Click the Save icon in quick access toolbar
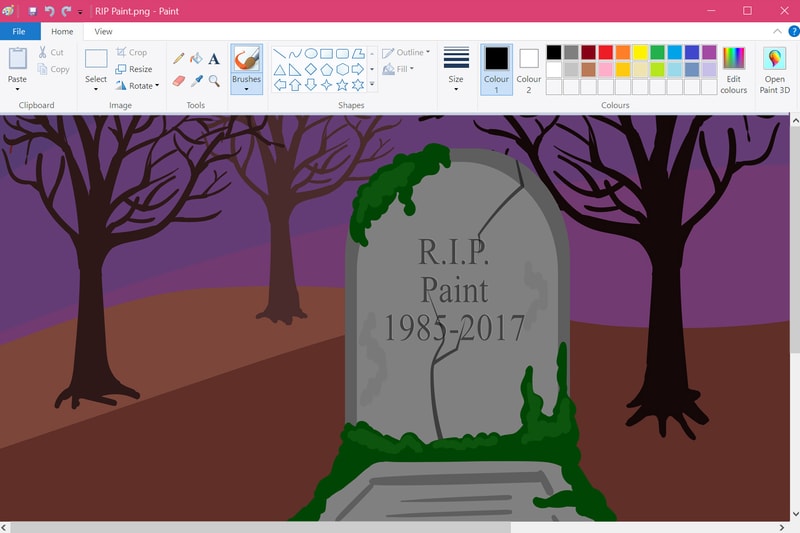The height and width of the screenshot is (533, 800). tap(33, 11)
